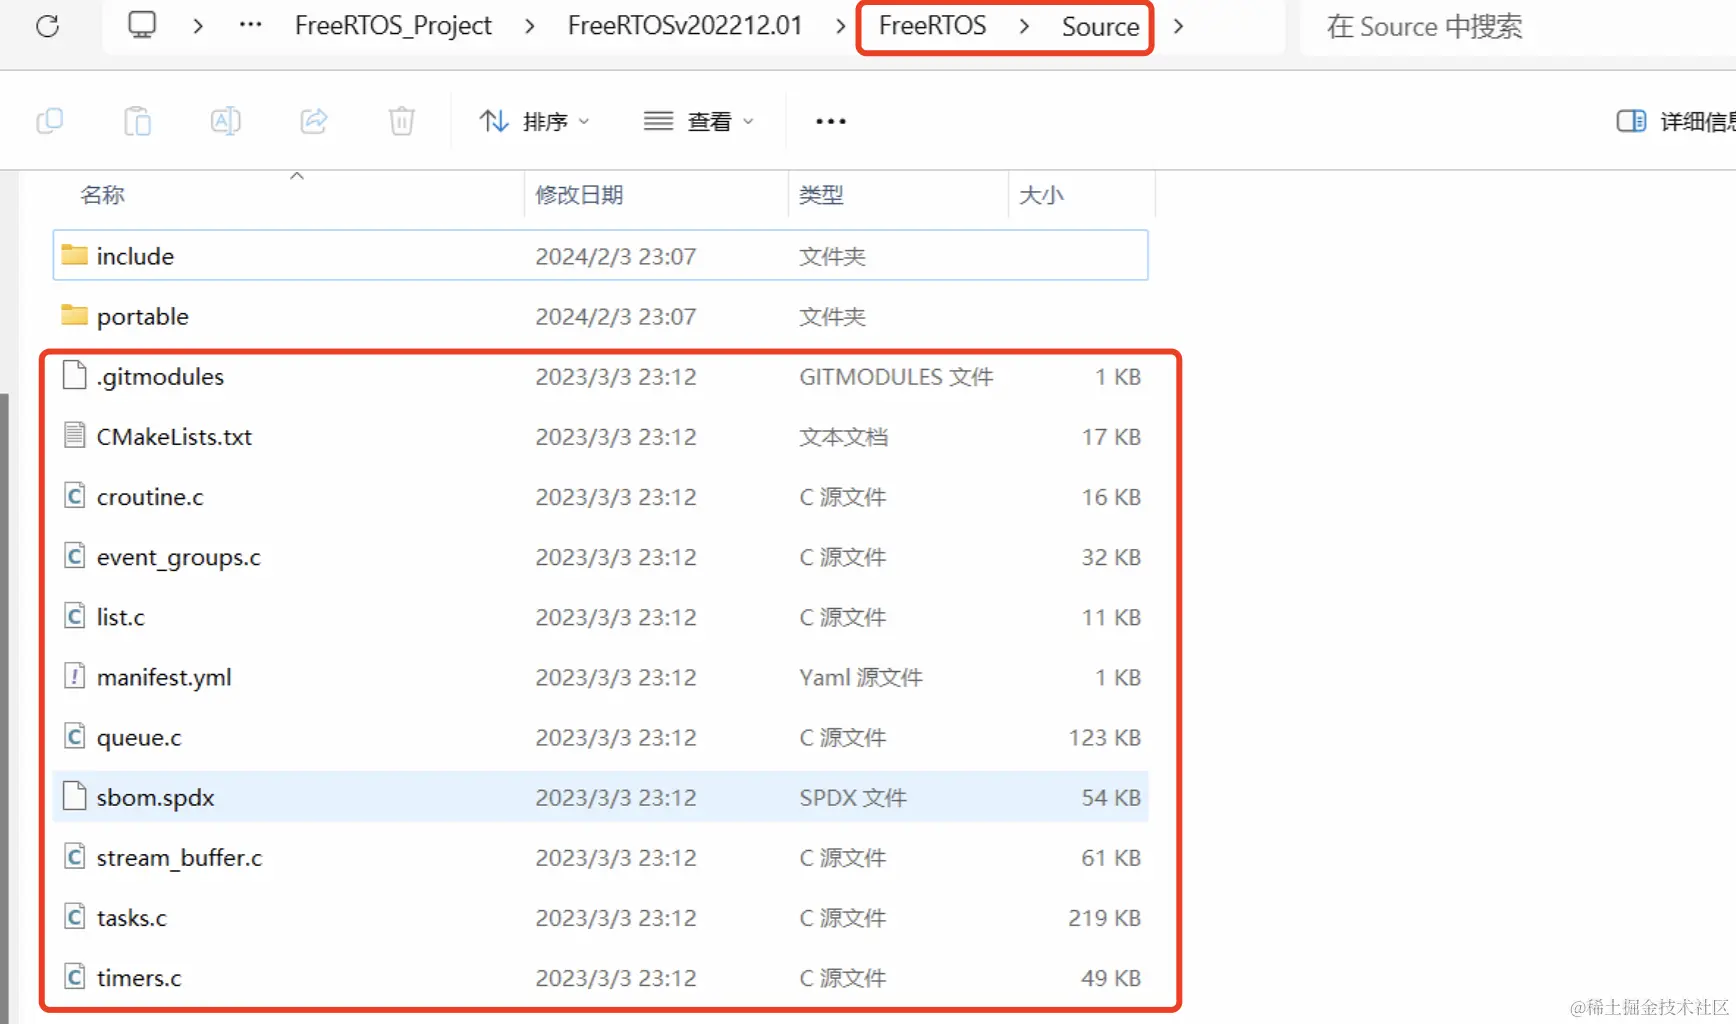Image resolution: width=1736 pixels, height=1024 pixels.
Task: Open the 查看 view dropdown
Action: click(x=698, y=121)
